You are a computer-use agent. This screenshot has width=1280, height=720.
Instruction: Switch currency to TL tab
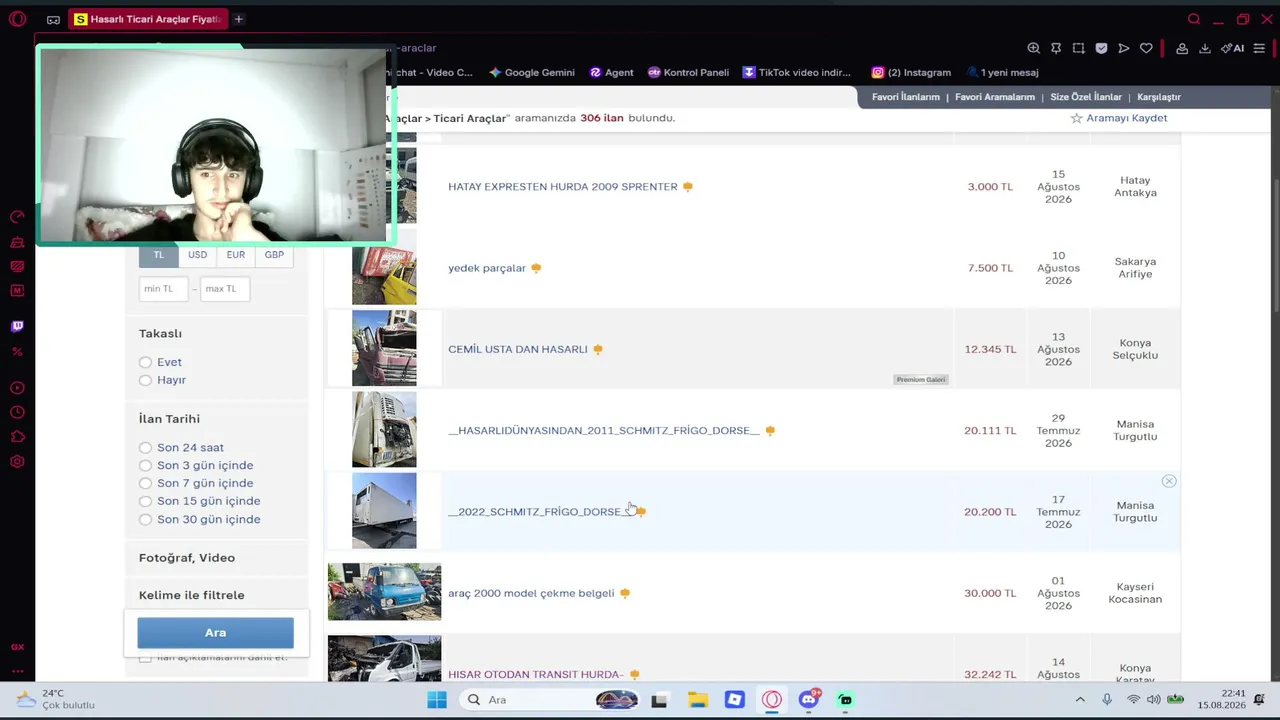pyautogui.click(x=159, y=255)
